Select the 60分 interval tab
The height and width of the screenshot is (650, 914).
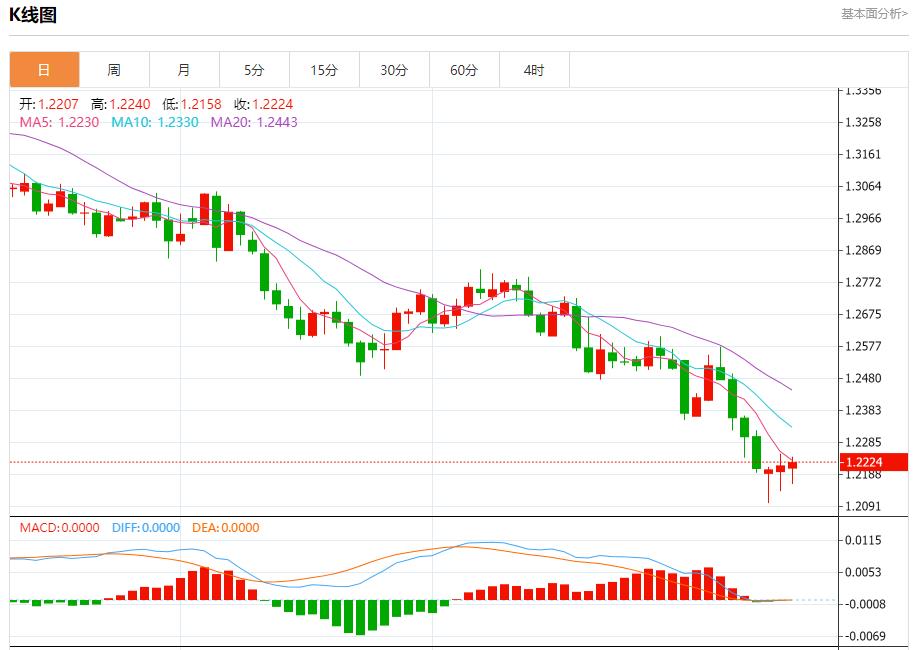[x=464, y=70]
